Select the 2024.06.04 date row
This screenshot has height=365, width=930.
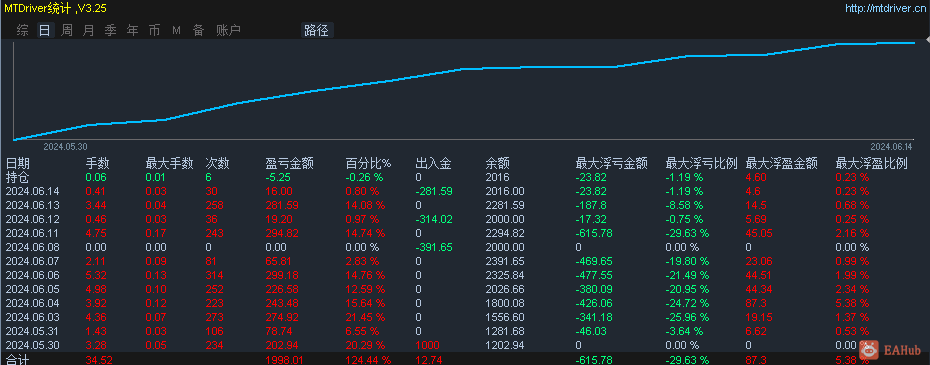pos(32,303)
